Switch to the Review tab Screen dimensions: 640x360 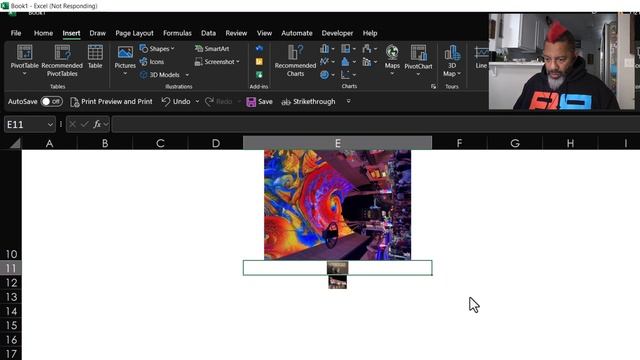[x=236, y=33]
